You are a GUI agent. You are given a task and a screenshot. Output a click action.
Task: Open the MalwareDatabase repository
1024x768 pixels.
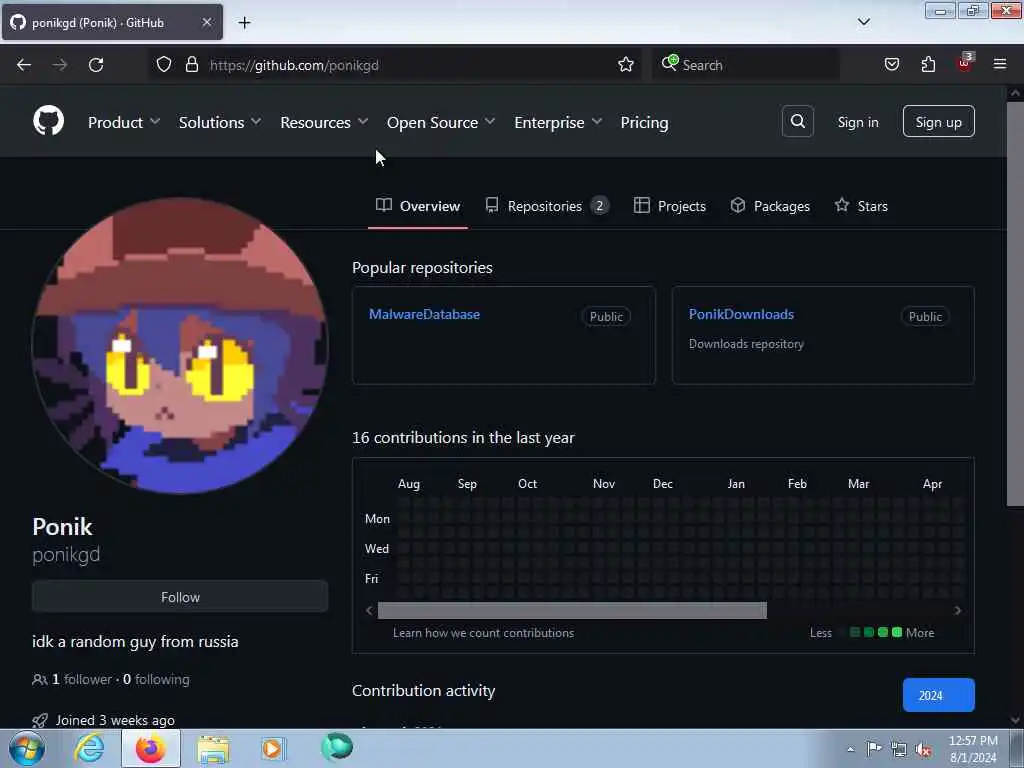pyautogui.click(x=424, y=314)
